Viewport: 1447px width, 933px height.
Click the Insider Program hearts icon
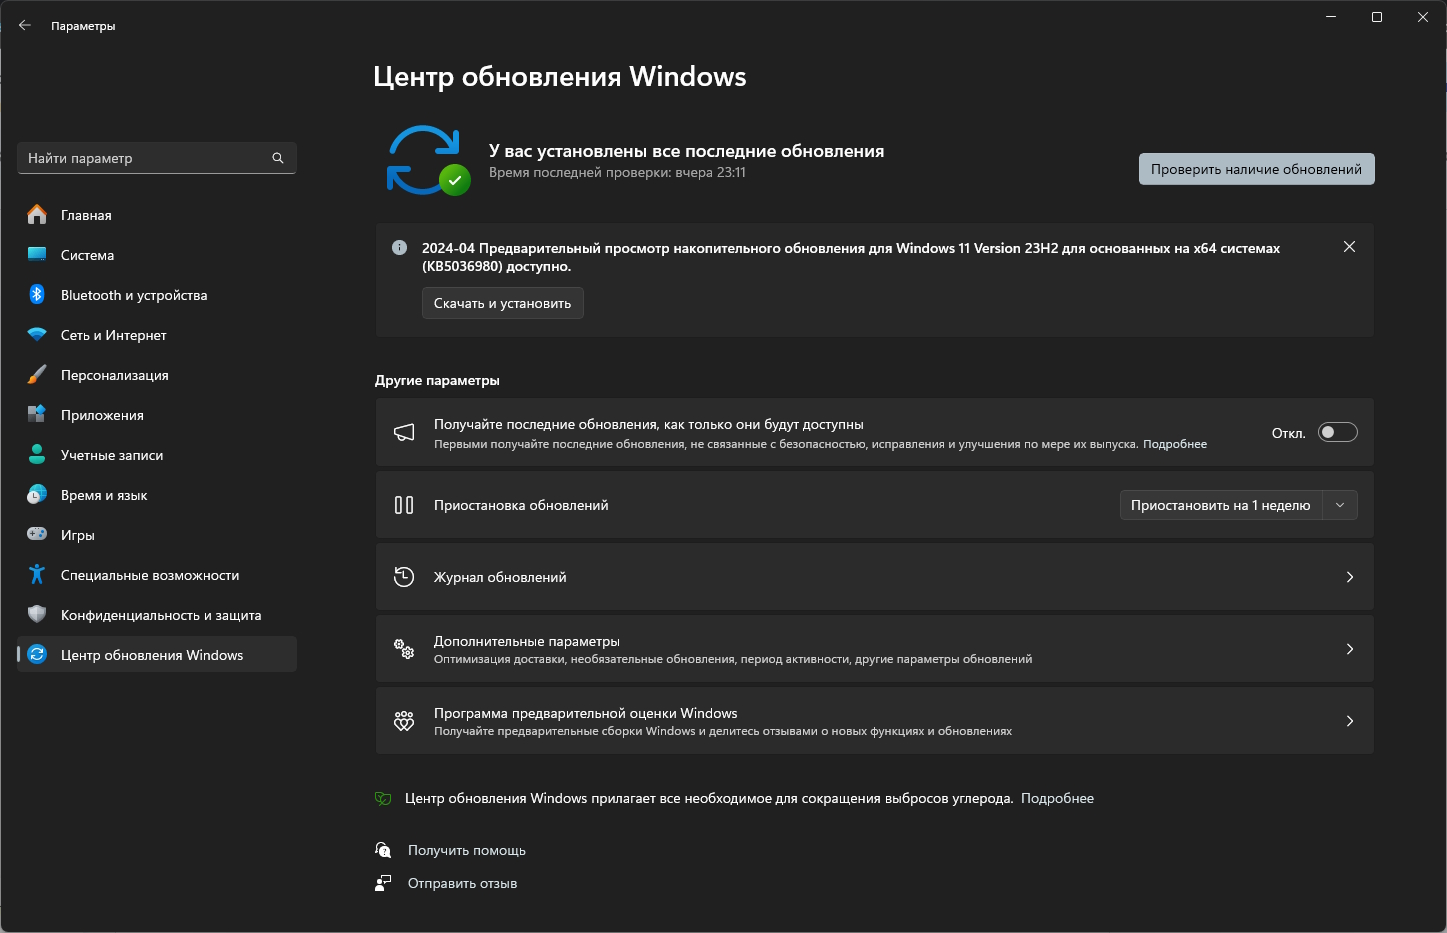404,721
